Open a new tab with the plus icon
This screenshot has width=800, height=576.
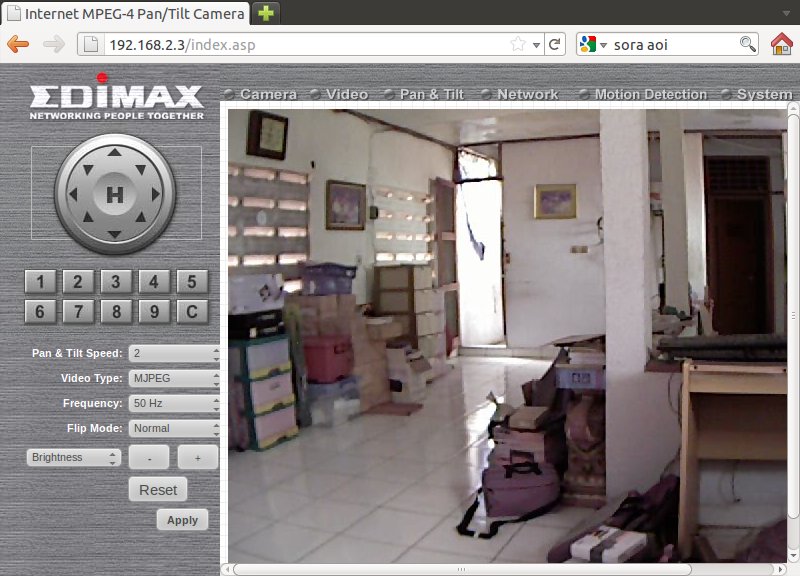(x=266, y=13)
